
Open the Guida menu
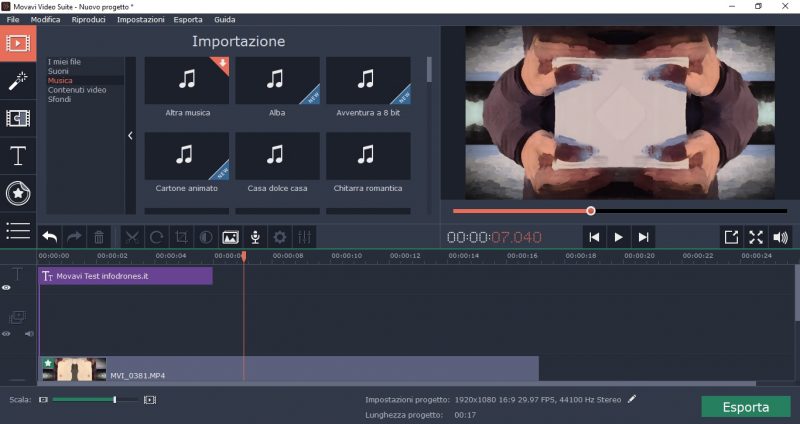coord(224,19)
